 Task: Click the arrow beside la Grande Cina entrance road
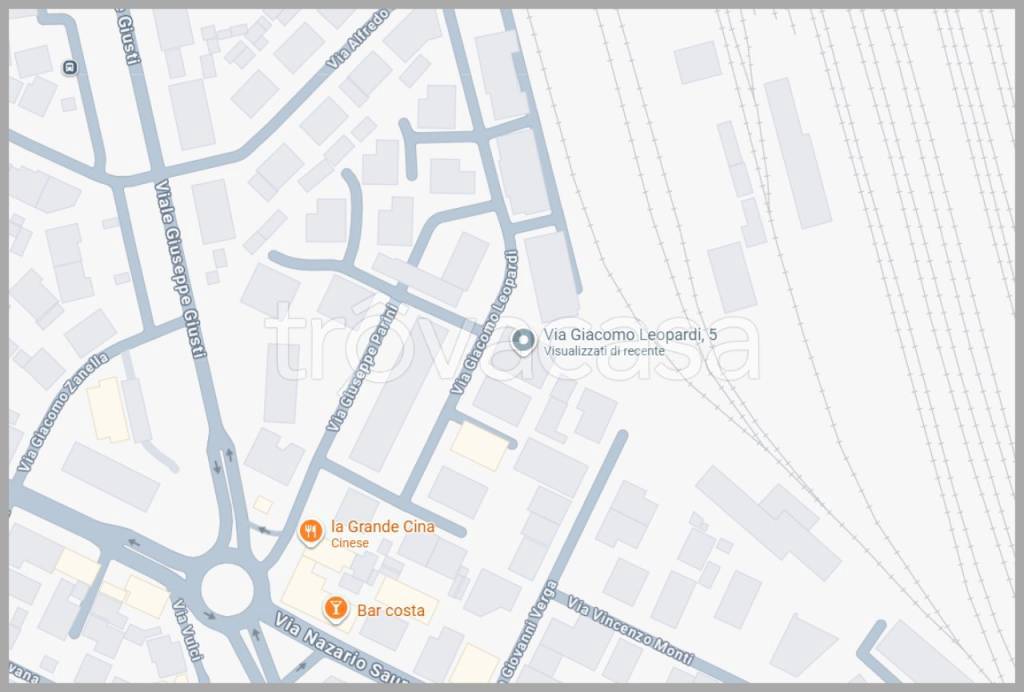pos(265,530)
